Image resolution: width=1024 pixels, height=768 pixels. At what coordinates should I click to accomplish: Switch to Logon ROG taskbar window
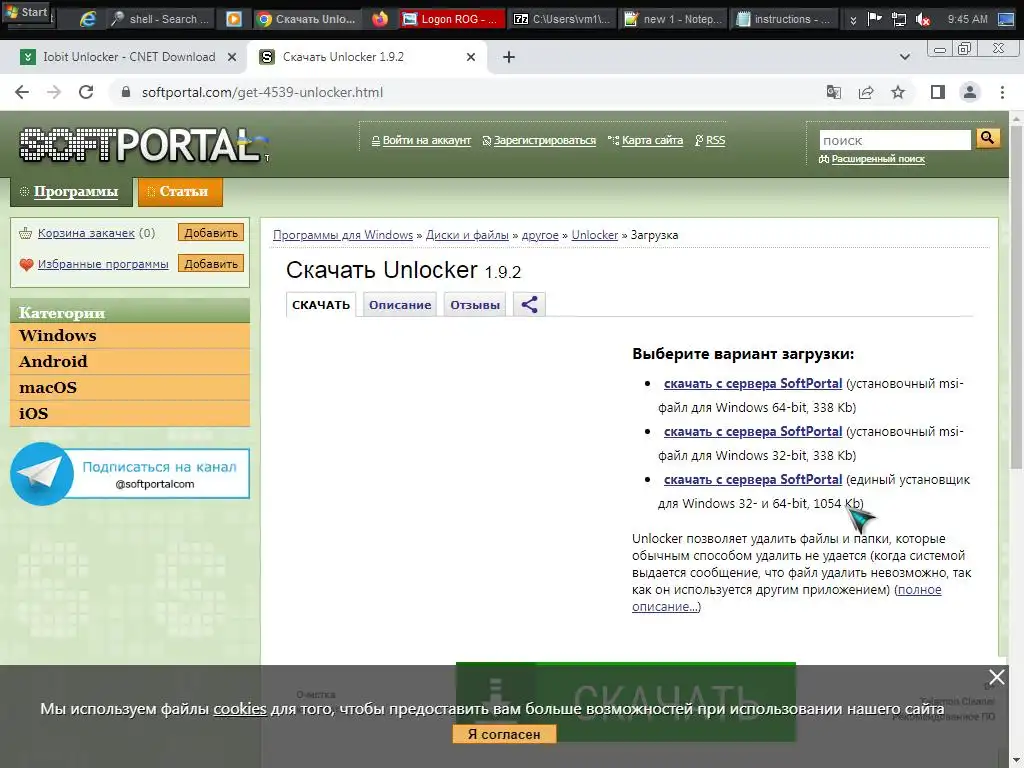coord(452,19)
